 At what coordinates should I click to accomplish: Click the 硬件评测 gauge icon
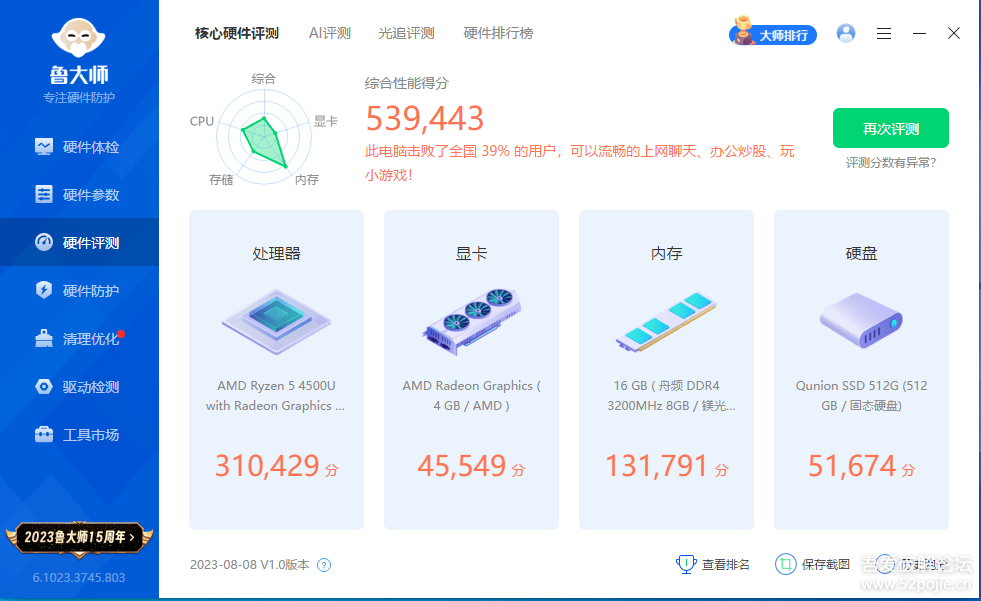[44, 242]
